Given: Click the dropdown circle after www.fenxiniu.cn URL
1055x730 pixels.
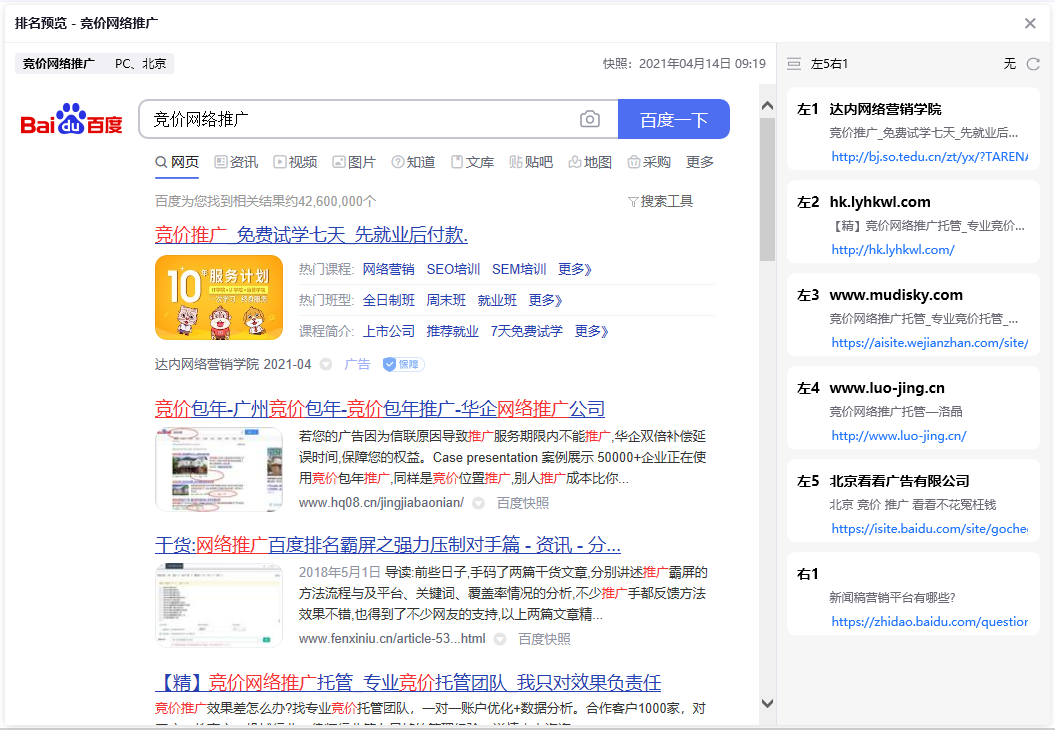Looking at the screenshot, I should pyautogui.click(x=500, y=639).
